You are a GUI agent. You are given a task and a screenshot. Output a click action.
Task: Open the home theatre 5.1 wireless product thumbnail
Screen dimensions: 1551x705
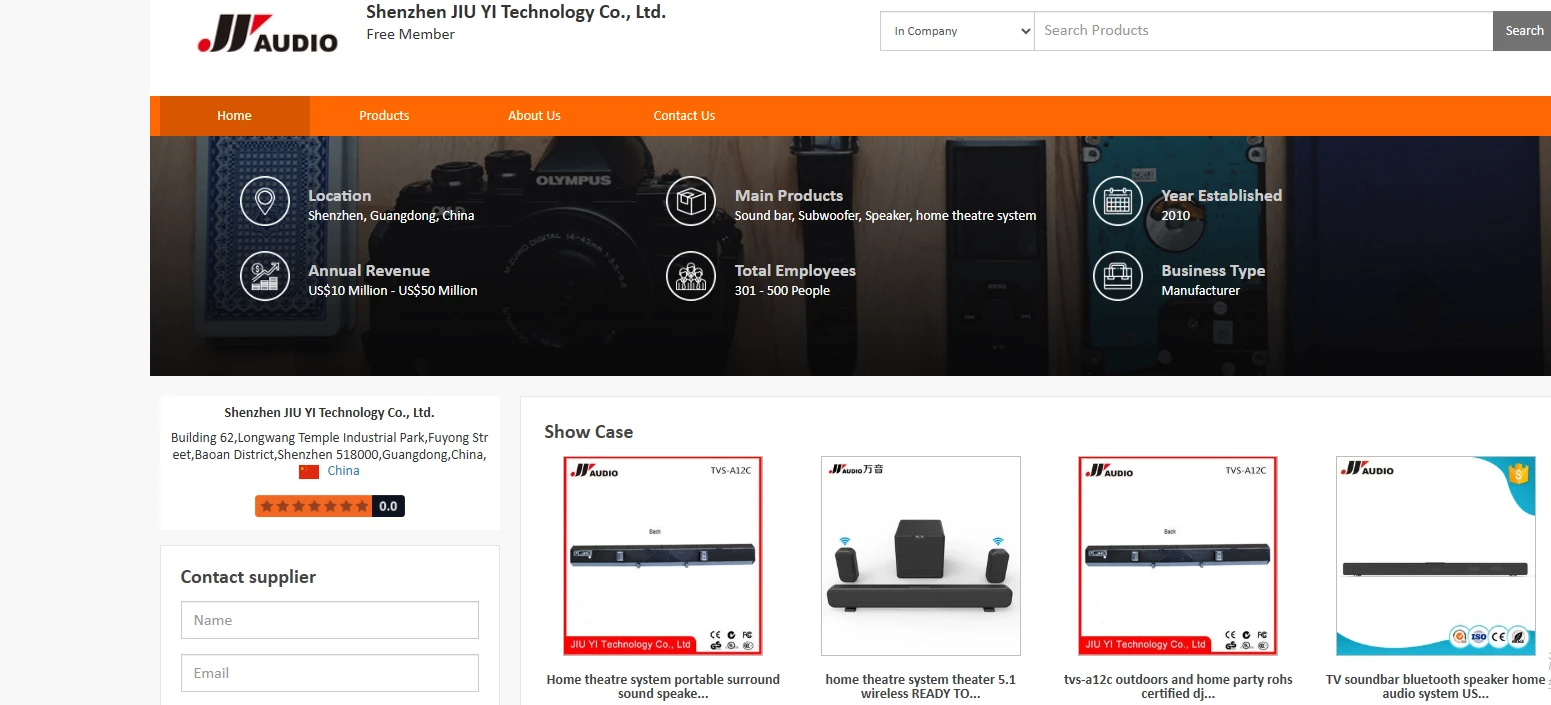(921, 556)
